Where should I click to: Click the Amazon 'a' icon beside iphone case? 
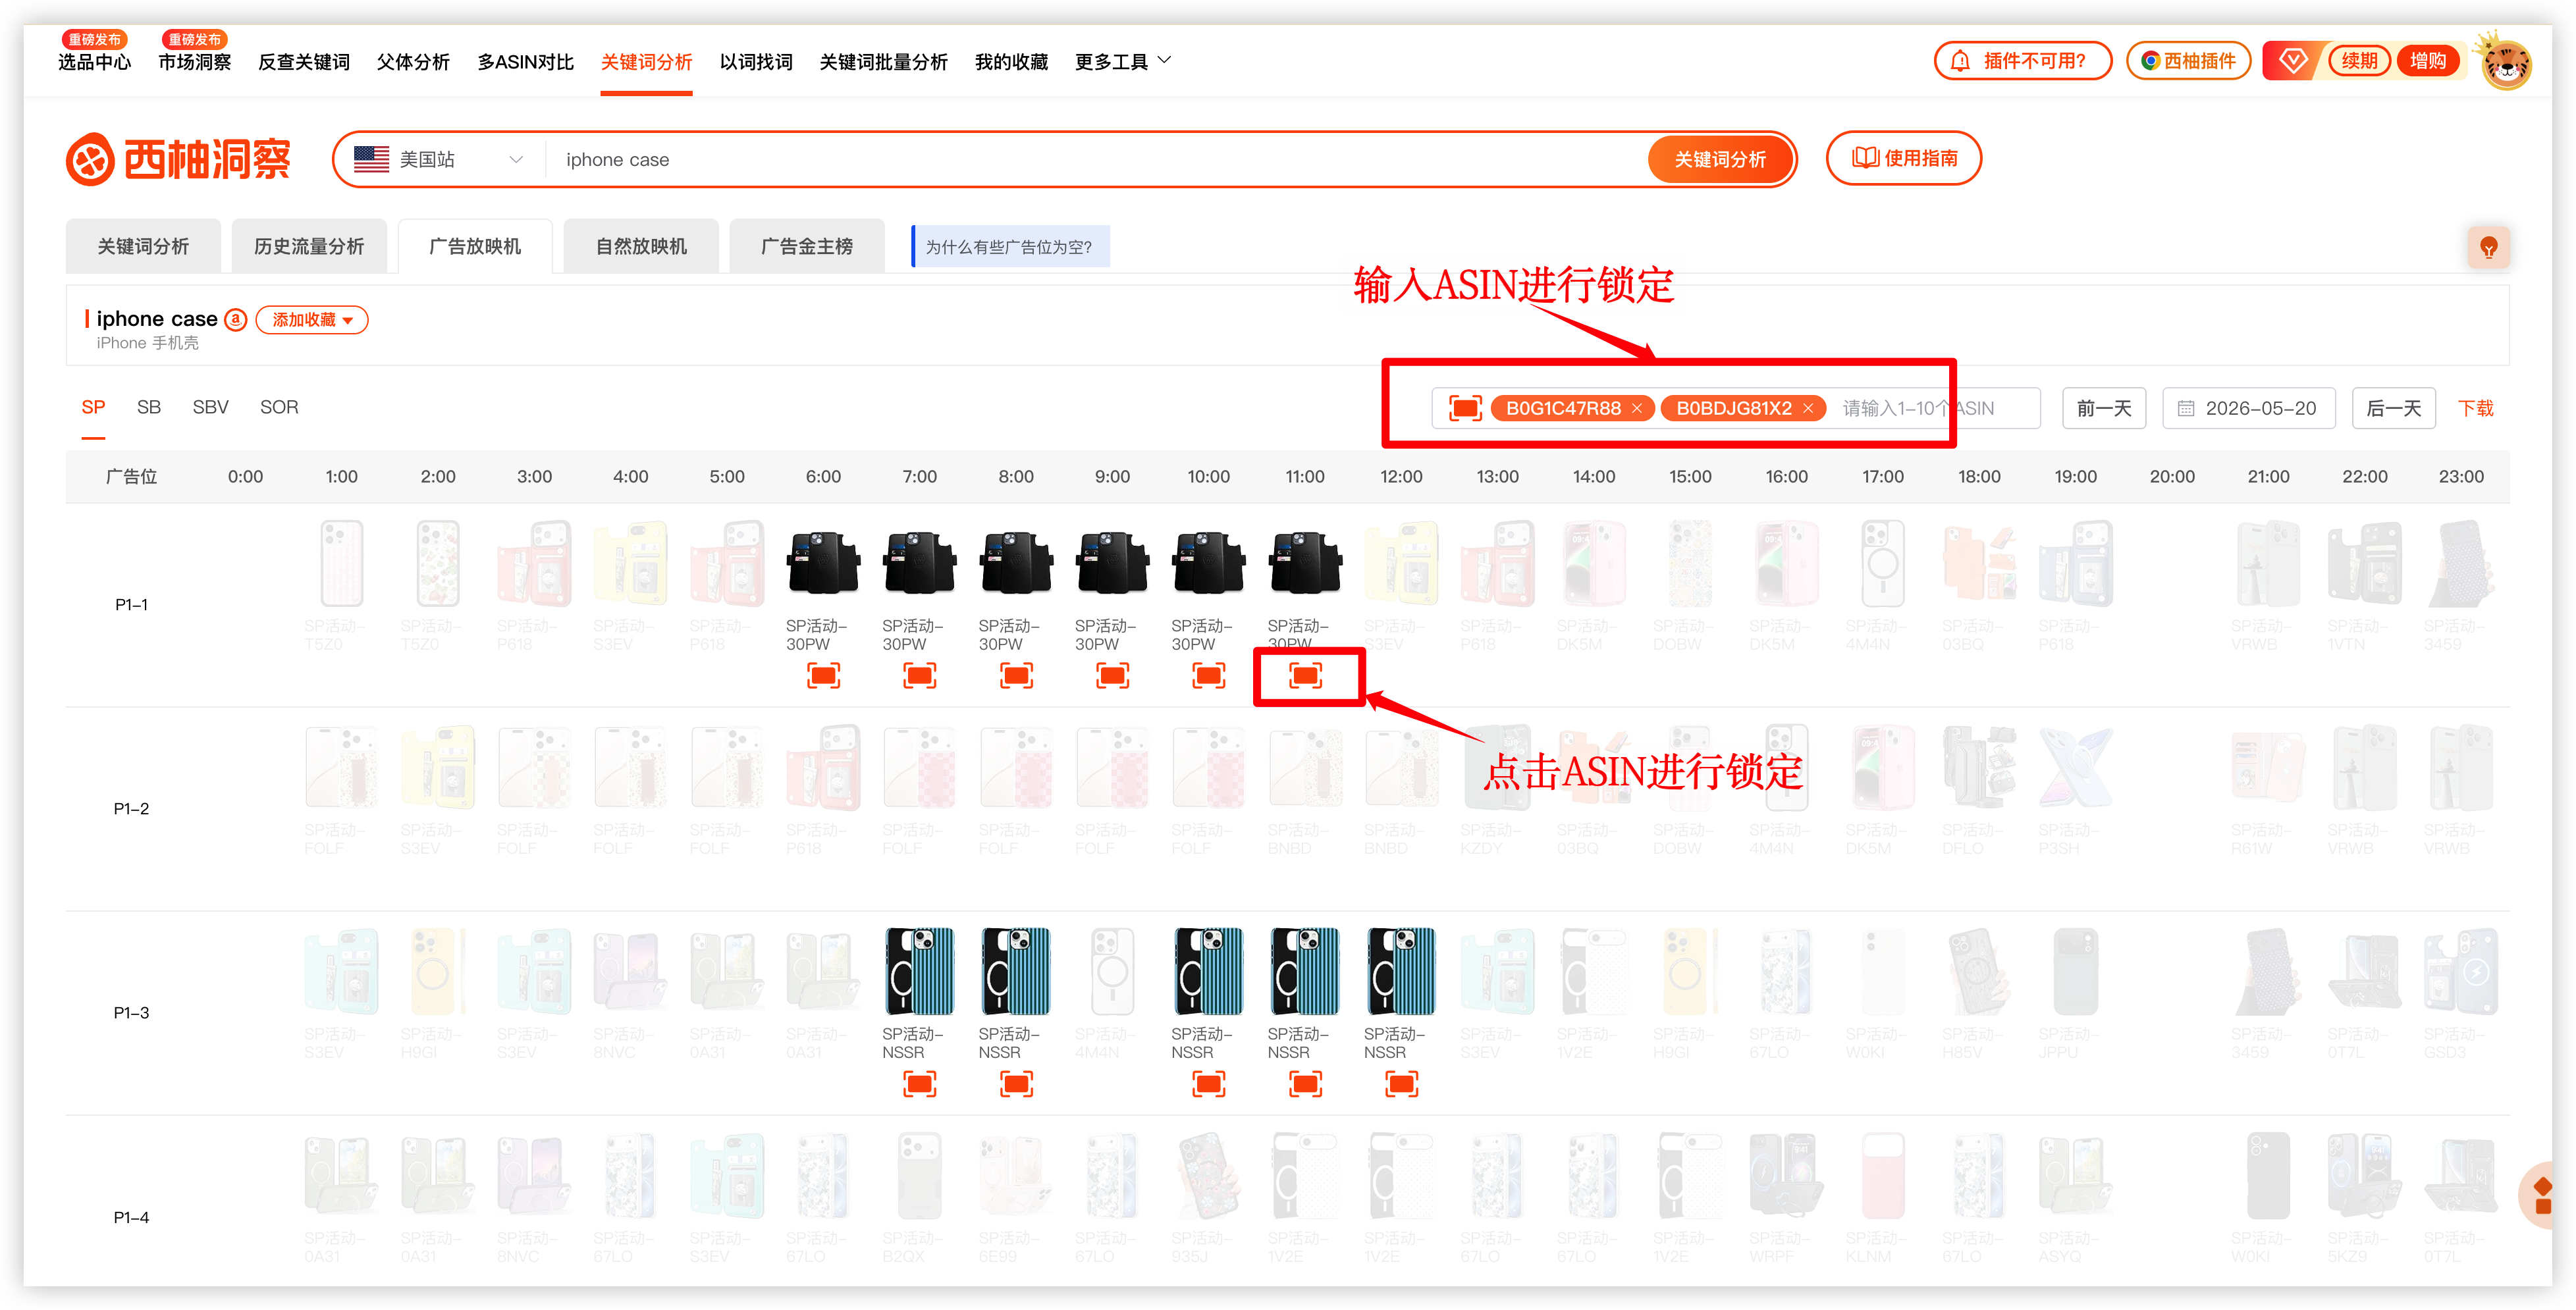click(x=235, y=319)
